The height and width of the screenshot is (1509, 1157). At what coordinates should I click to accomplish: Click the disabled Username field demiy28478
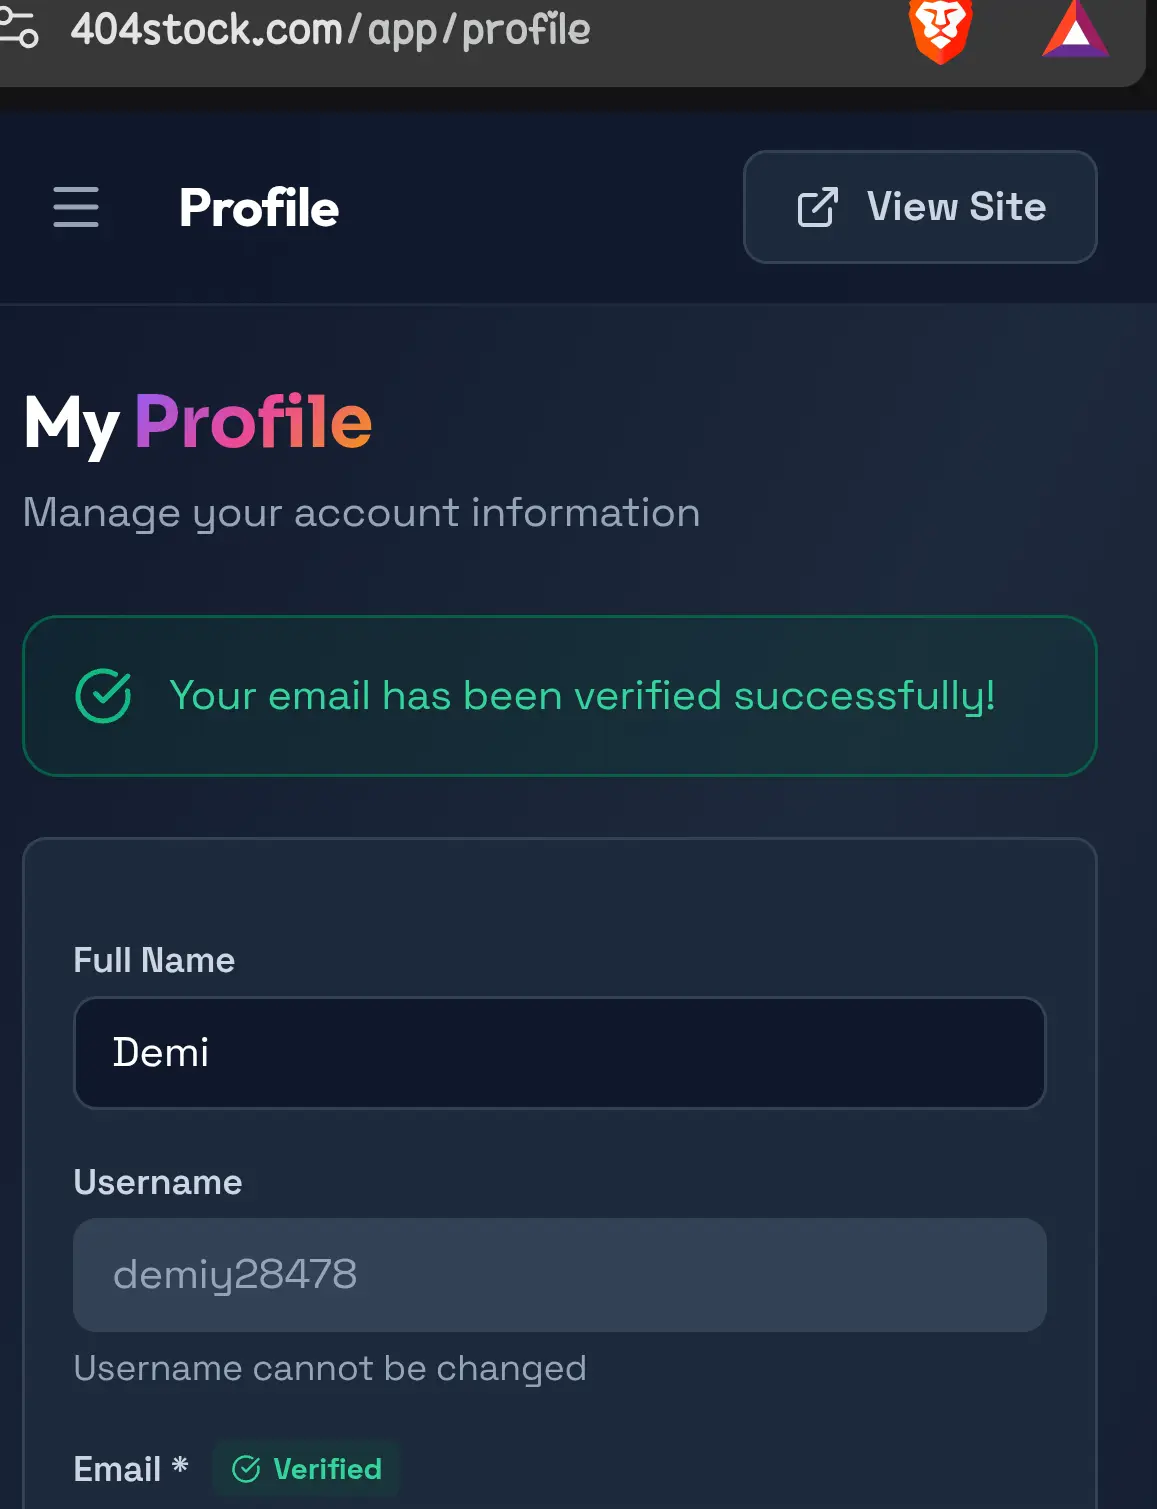pyautogui.click(x=560, y=1275)
